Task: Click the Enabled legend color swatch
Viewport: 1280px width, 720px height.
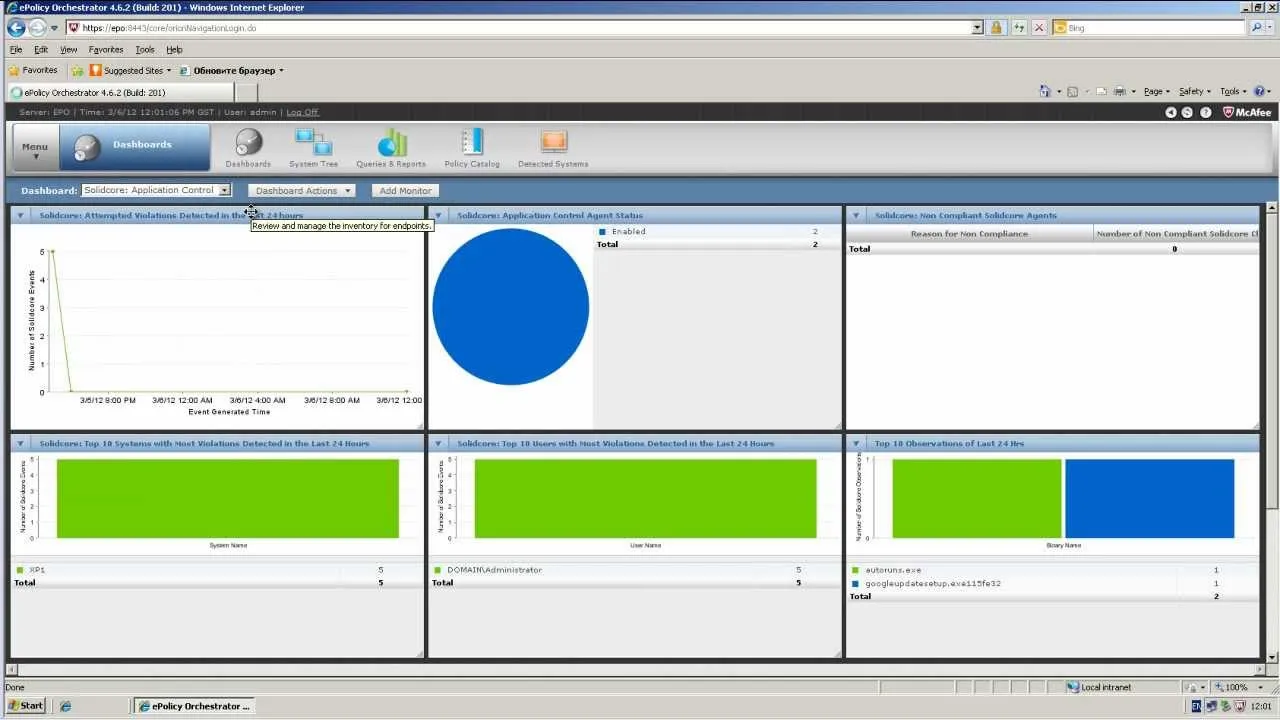Action: pos(603,232)
